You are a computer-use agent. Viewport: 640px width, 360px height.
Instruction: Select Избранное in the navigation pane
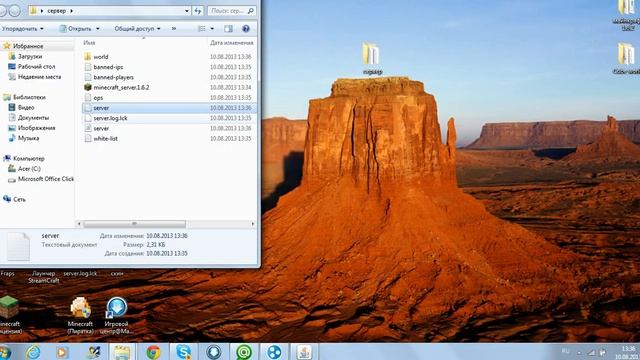coord(28,46)
